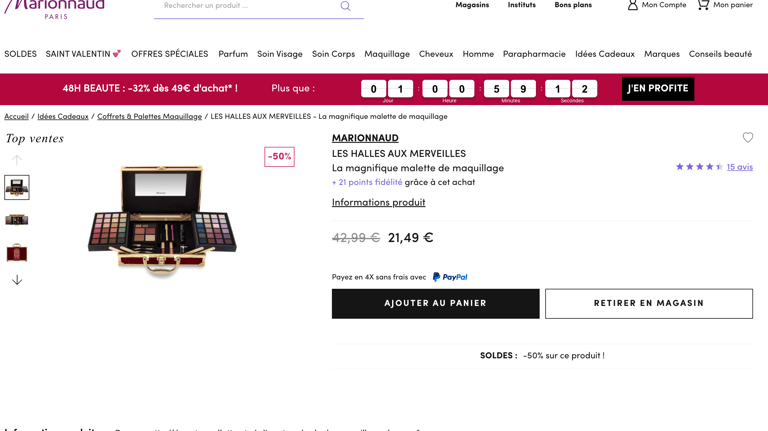
Task: Focus the Rechercher un produit field
Action: click(x=247, y=6)
